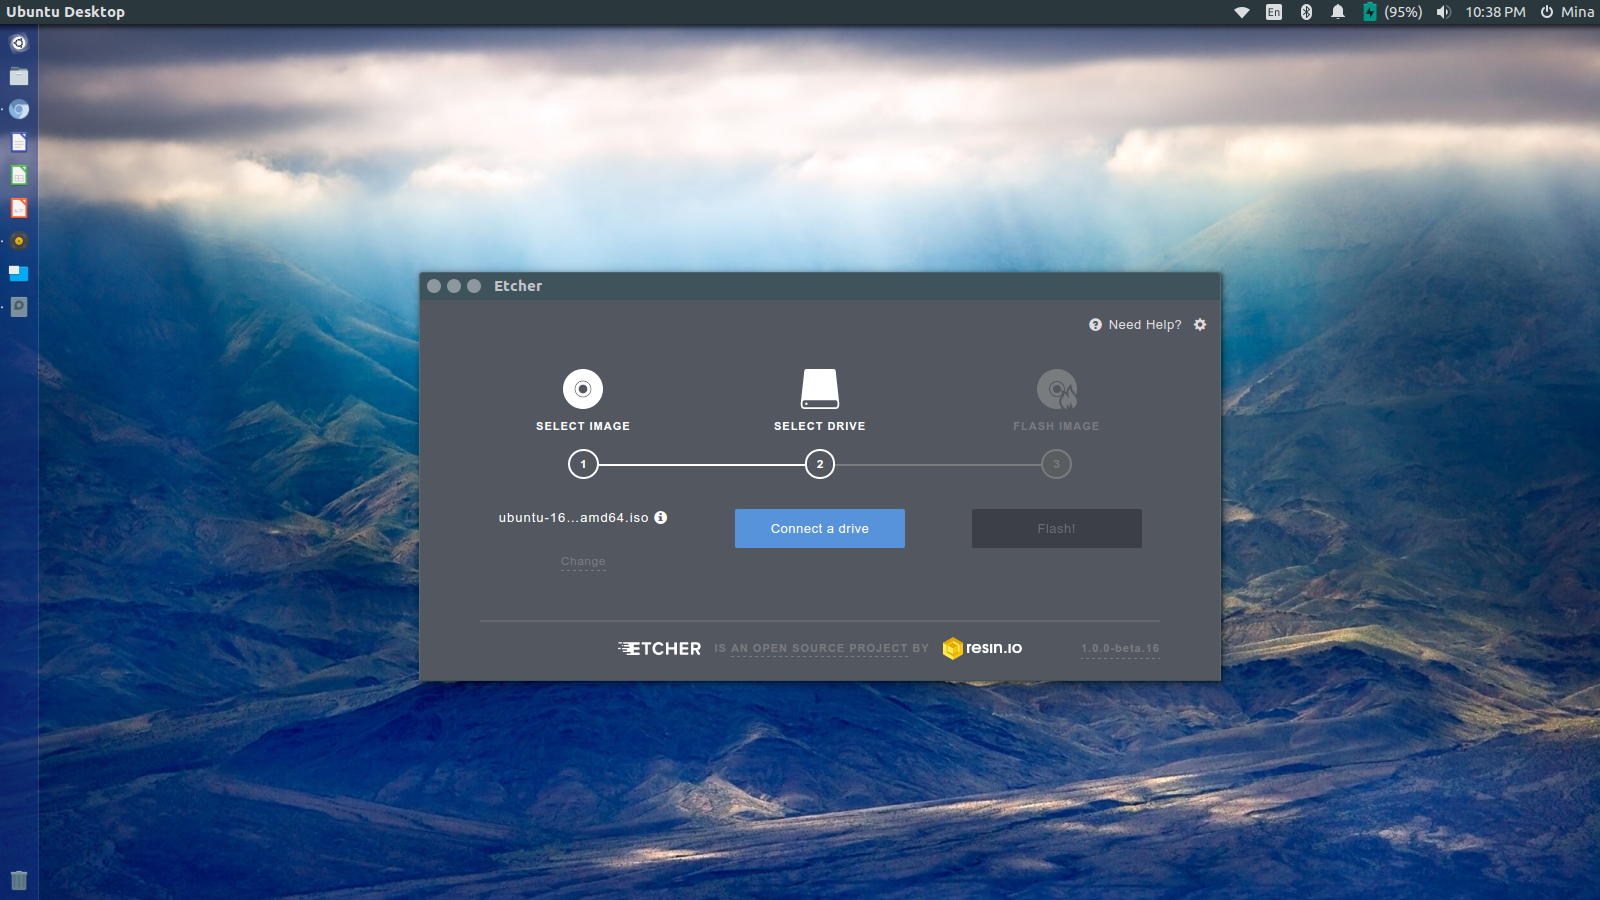Click version 1.0.0-beta.16 link
The height and width of the screenshot is (900, 1600).
tap(1120, 648)
